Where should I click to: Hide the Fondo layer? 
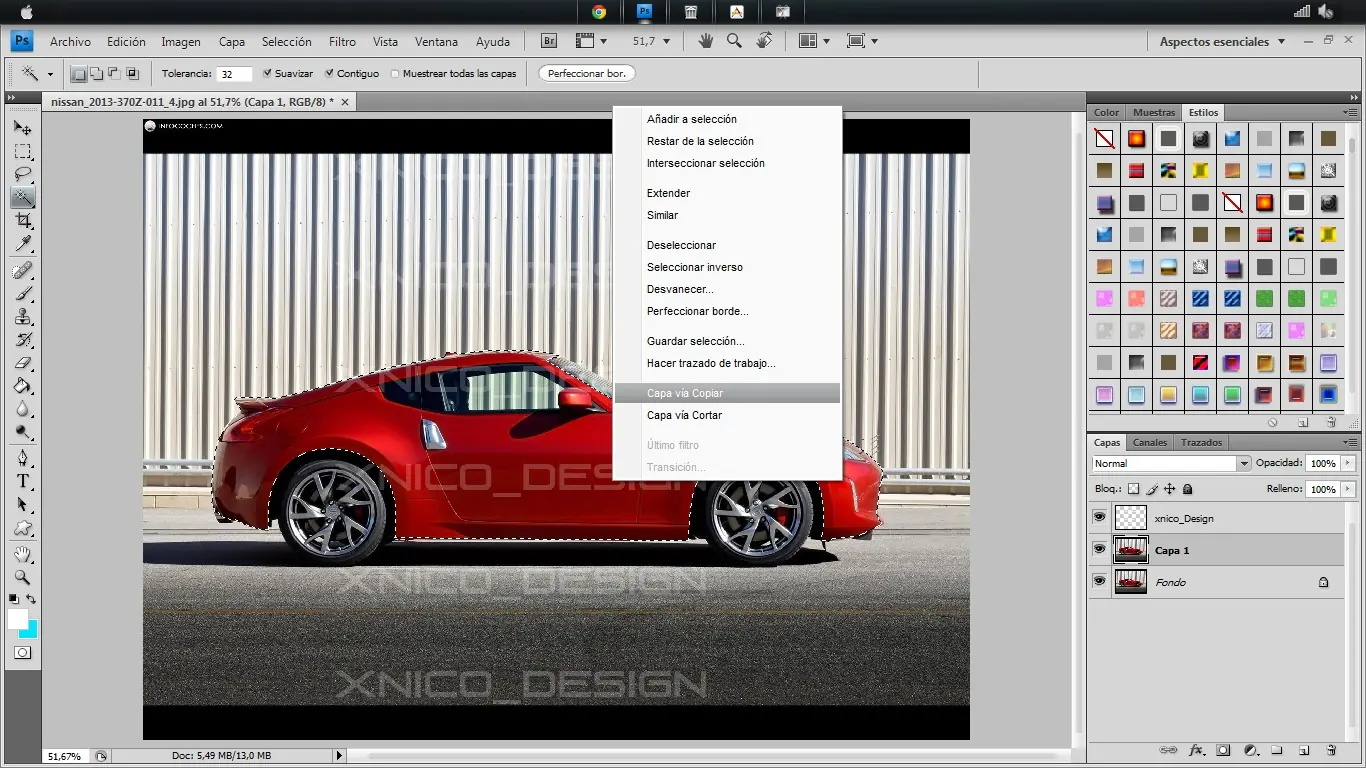click(1100, 581)
